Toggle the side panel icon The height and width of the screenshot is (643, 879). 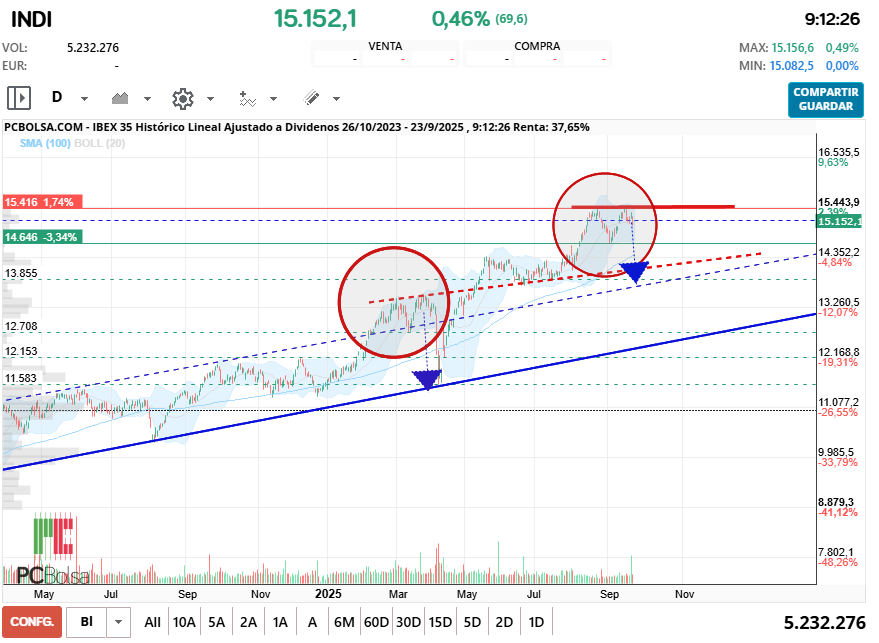19,98
